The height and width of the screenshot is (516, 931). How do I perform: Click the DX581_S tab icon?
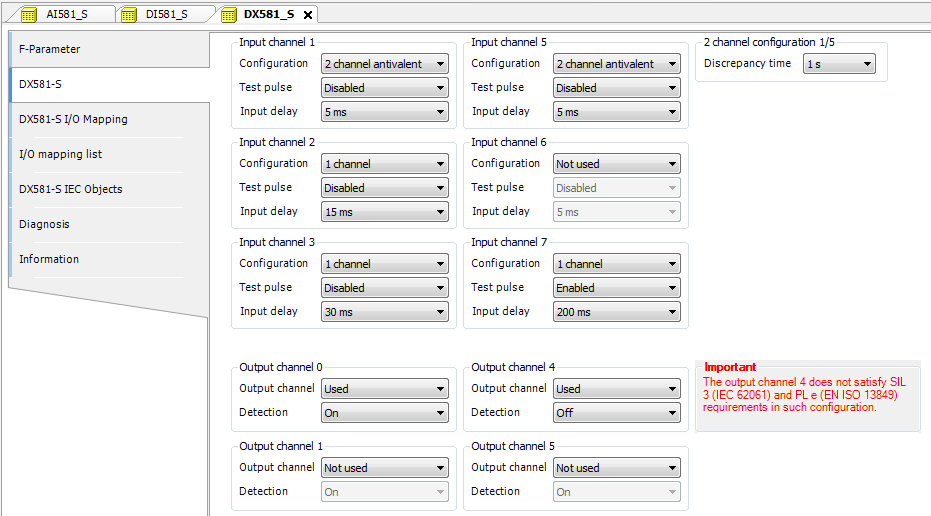click(x=228, y=14)
